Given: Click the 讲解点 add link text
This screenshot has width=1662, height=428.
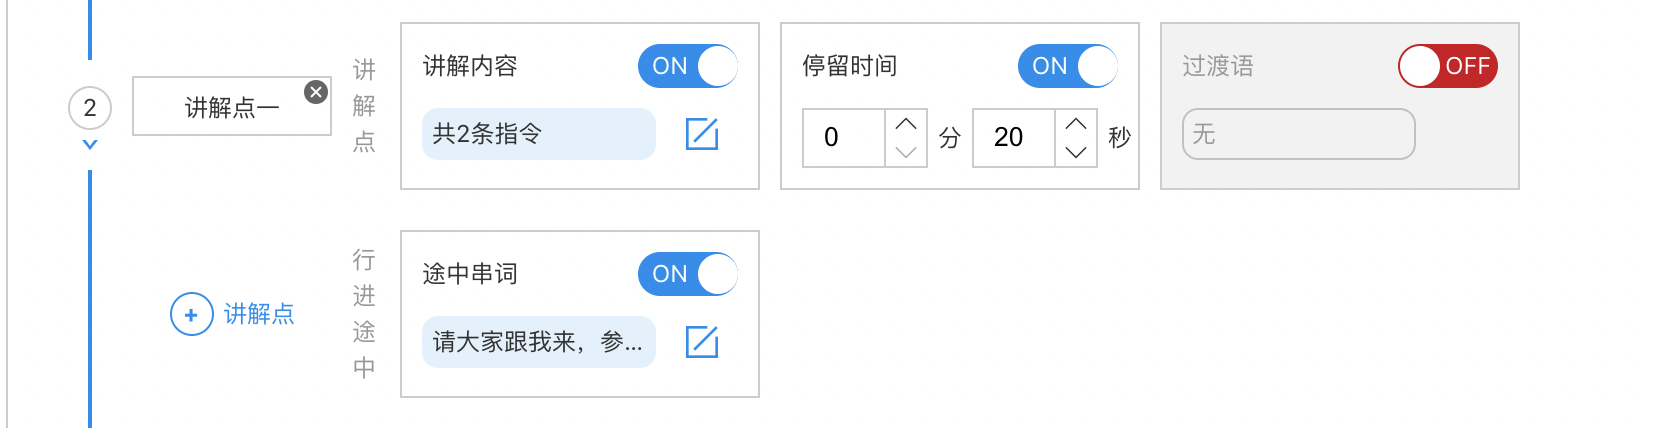Looking at the screenshot, I should point(259,314).
